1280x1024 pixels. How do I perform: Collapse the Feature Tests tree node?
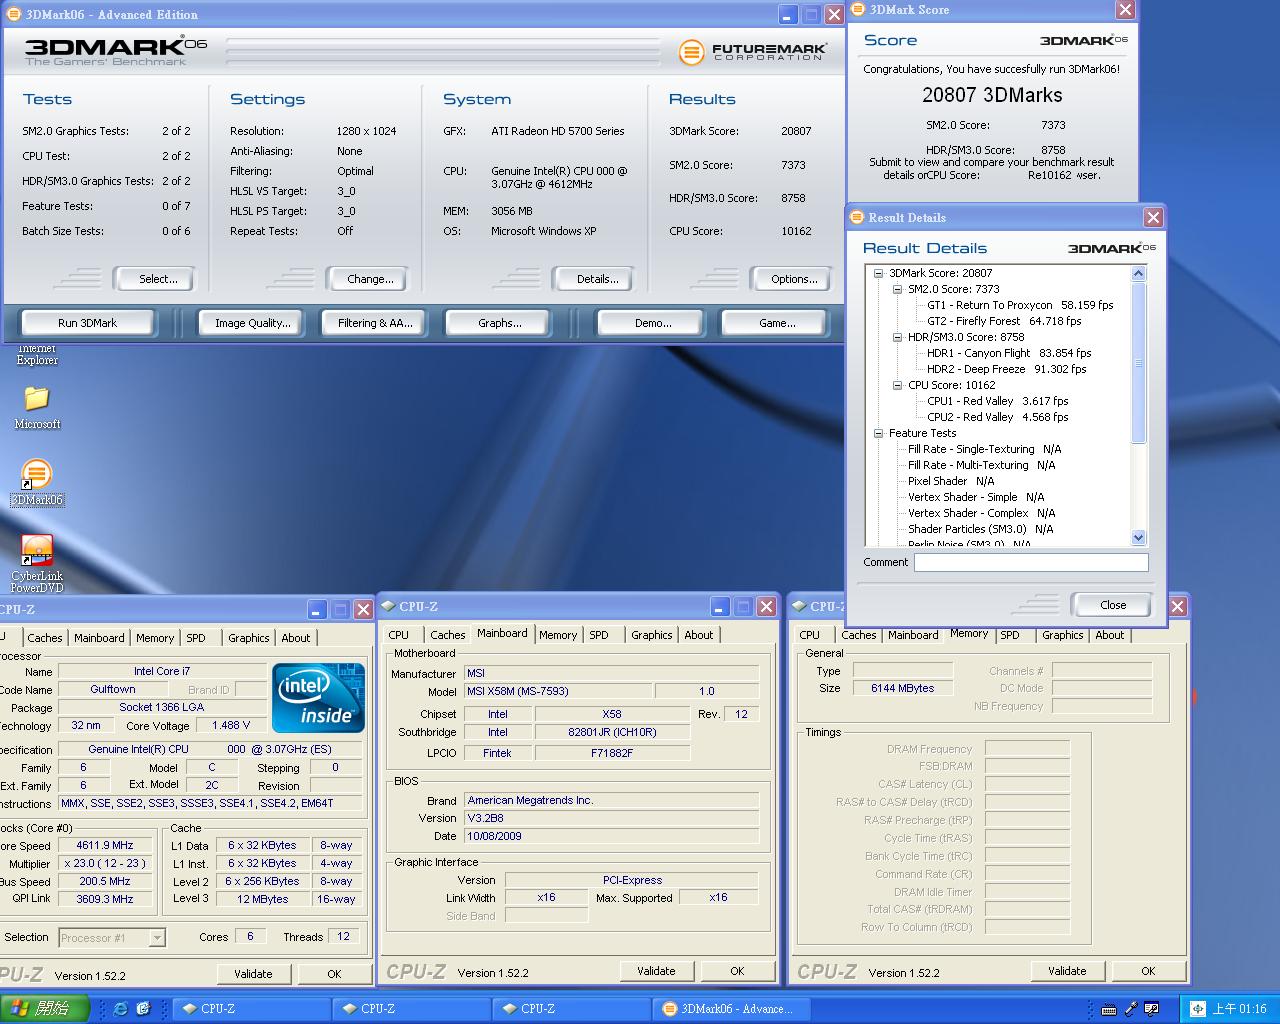click(x=878, y=433)
